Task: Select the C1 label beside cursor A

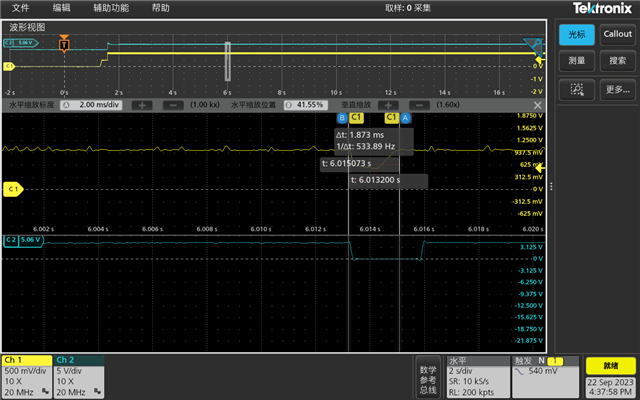Action: [391, 118]
